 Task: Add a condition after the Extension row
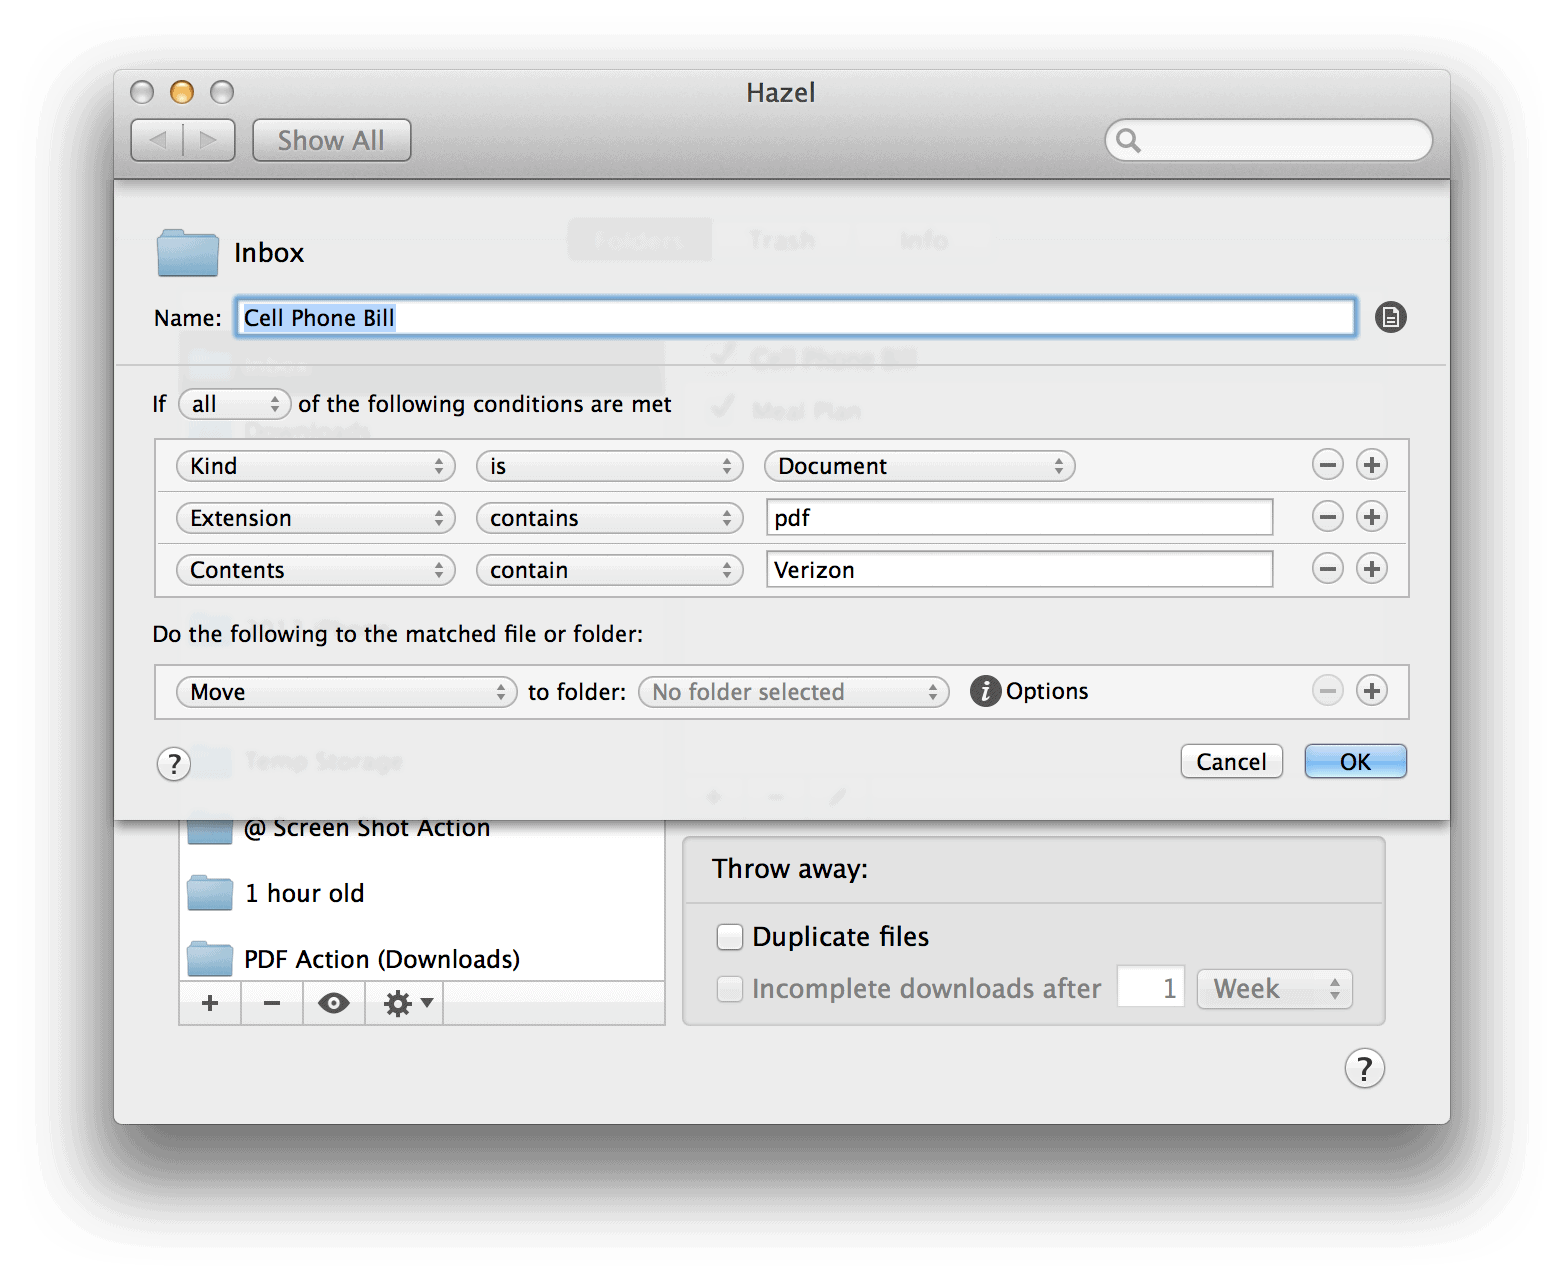[x=1372, y=517]
